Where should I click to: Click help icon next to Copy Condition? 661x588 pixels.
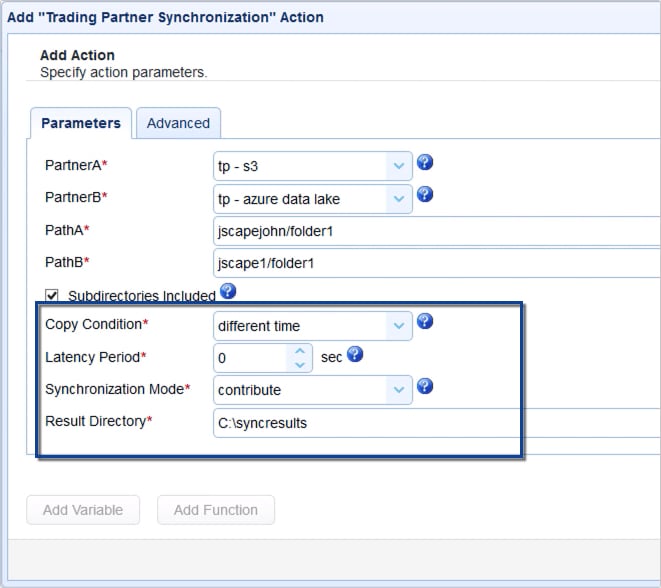(425, 321)
